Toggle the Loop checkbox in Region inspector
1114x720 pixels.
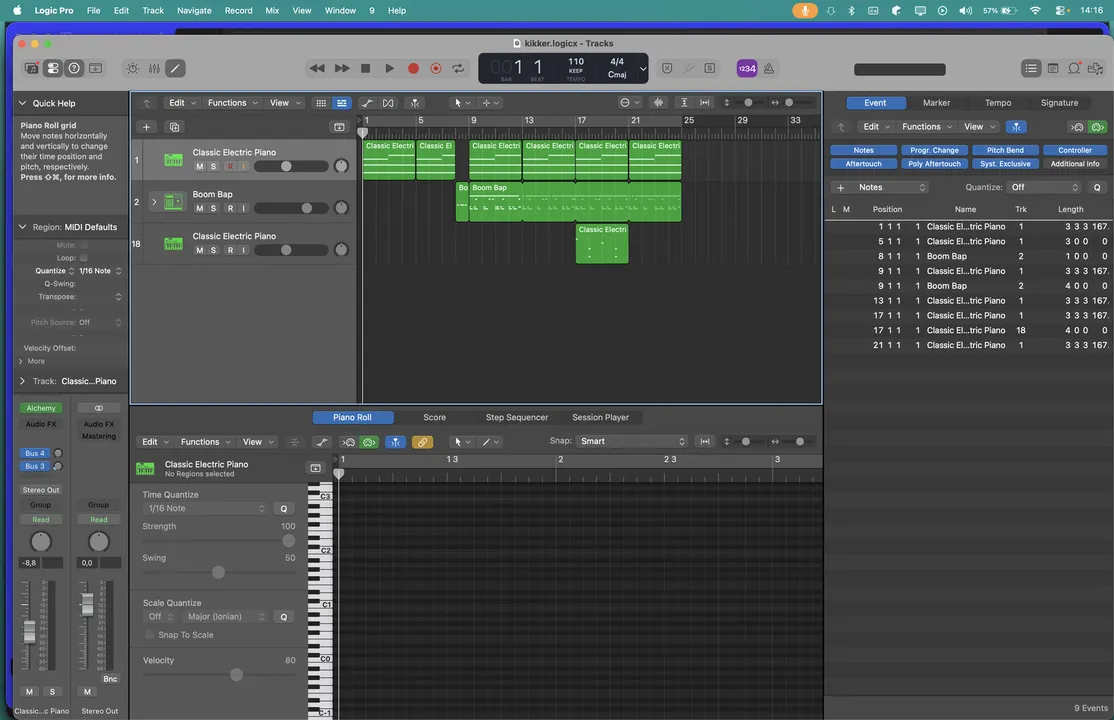(x=84, y=258)
